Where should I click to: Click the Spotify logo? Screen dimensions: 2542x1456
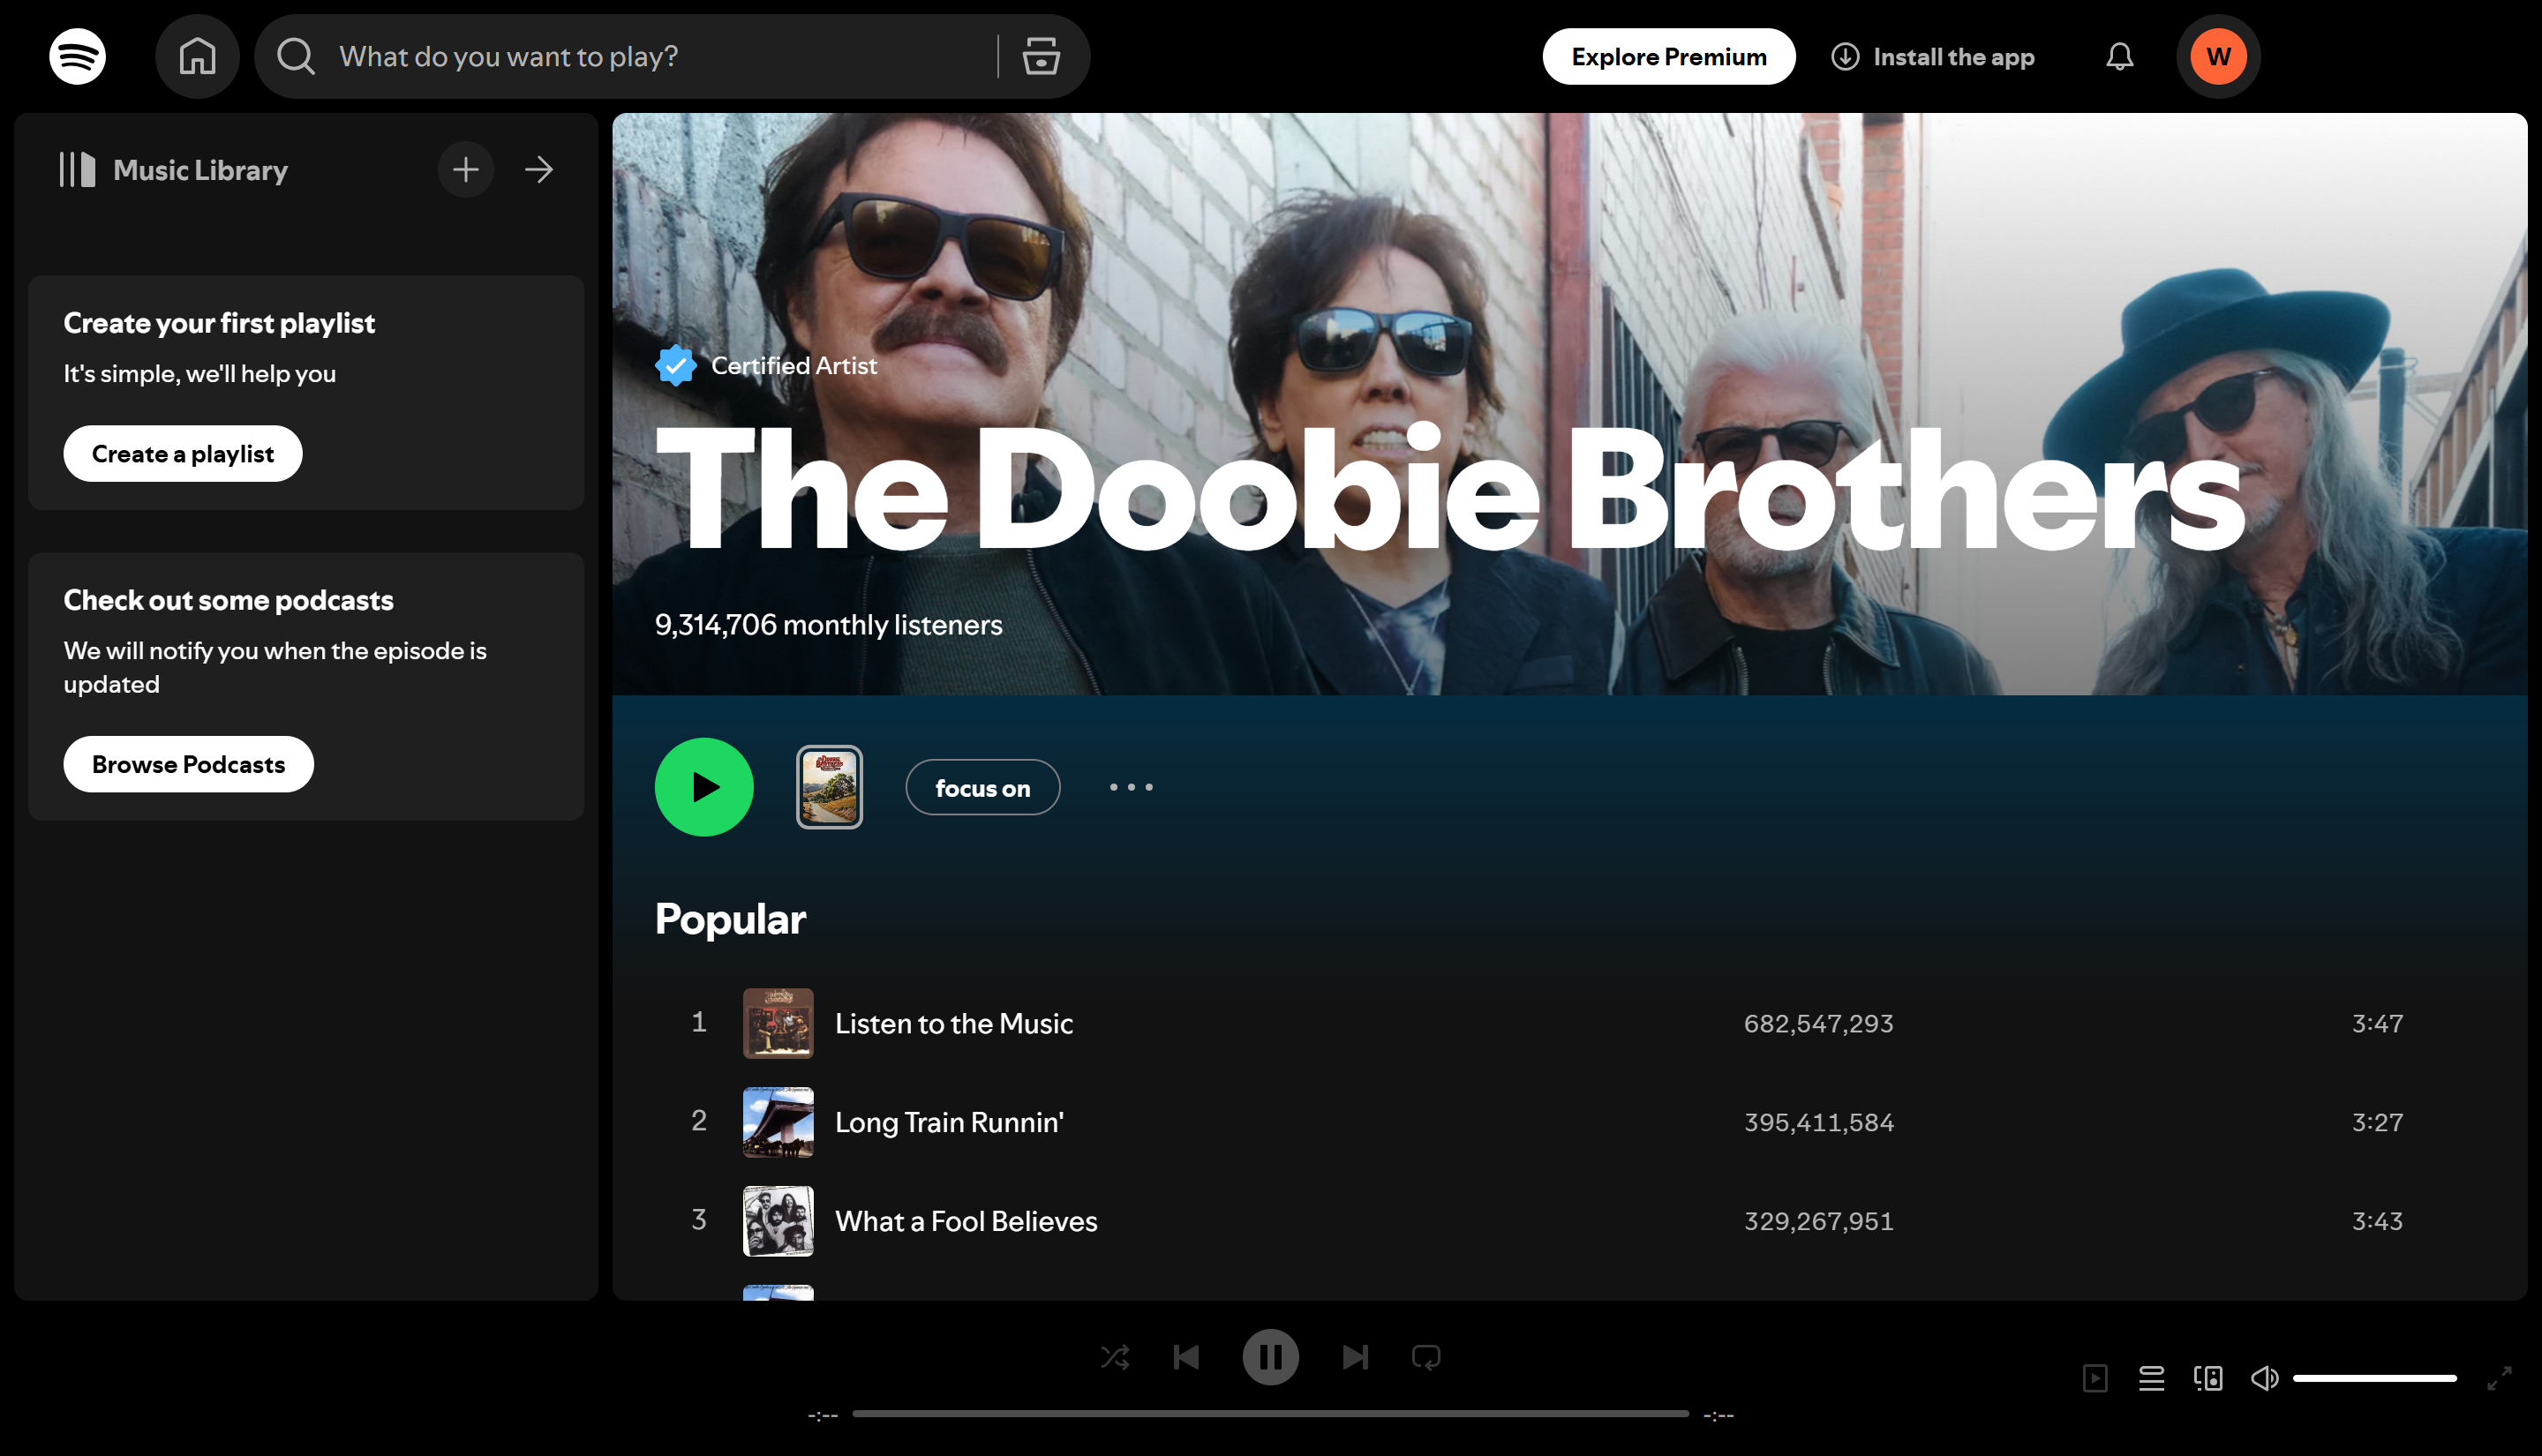[x=77, y=57]
